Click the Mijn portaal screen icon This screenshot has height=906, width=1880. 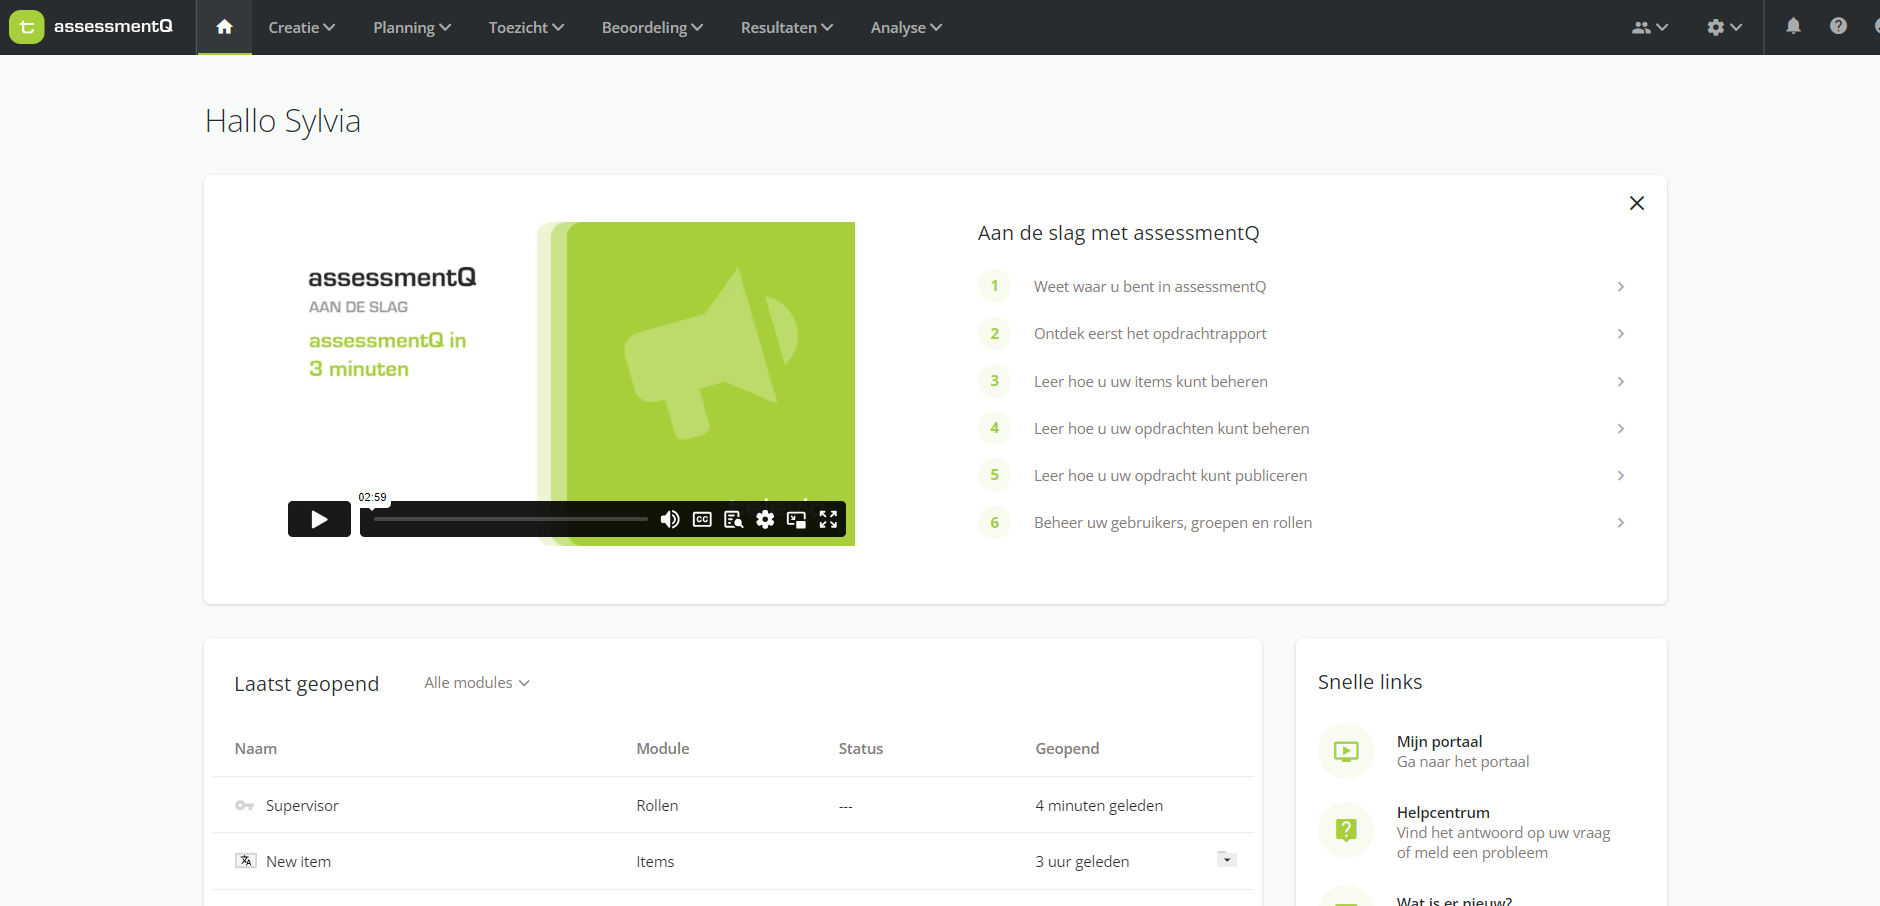(1346, 751)
